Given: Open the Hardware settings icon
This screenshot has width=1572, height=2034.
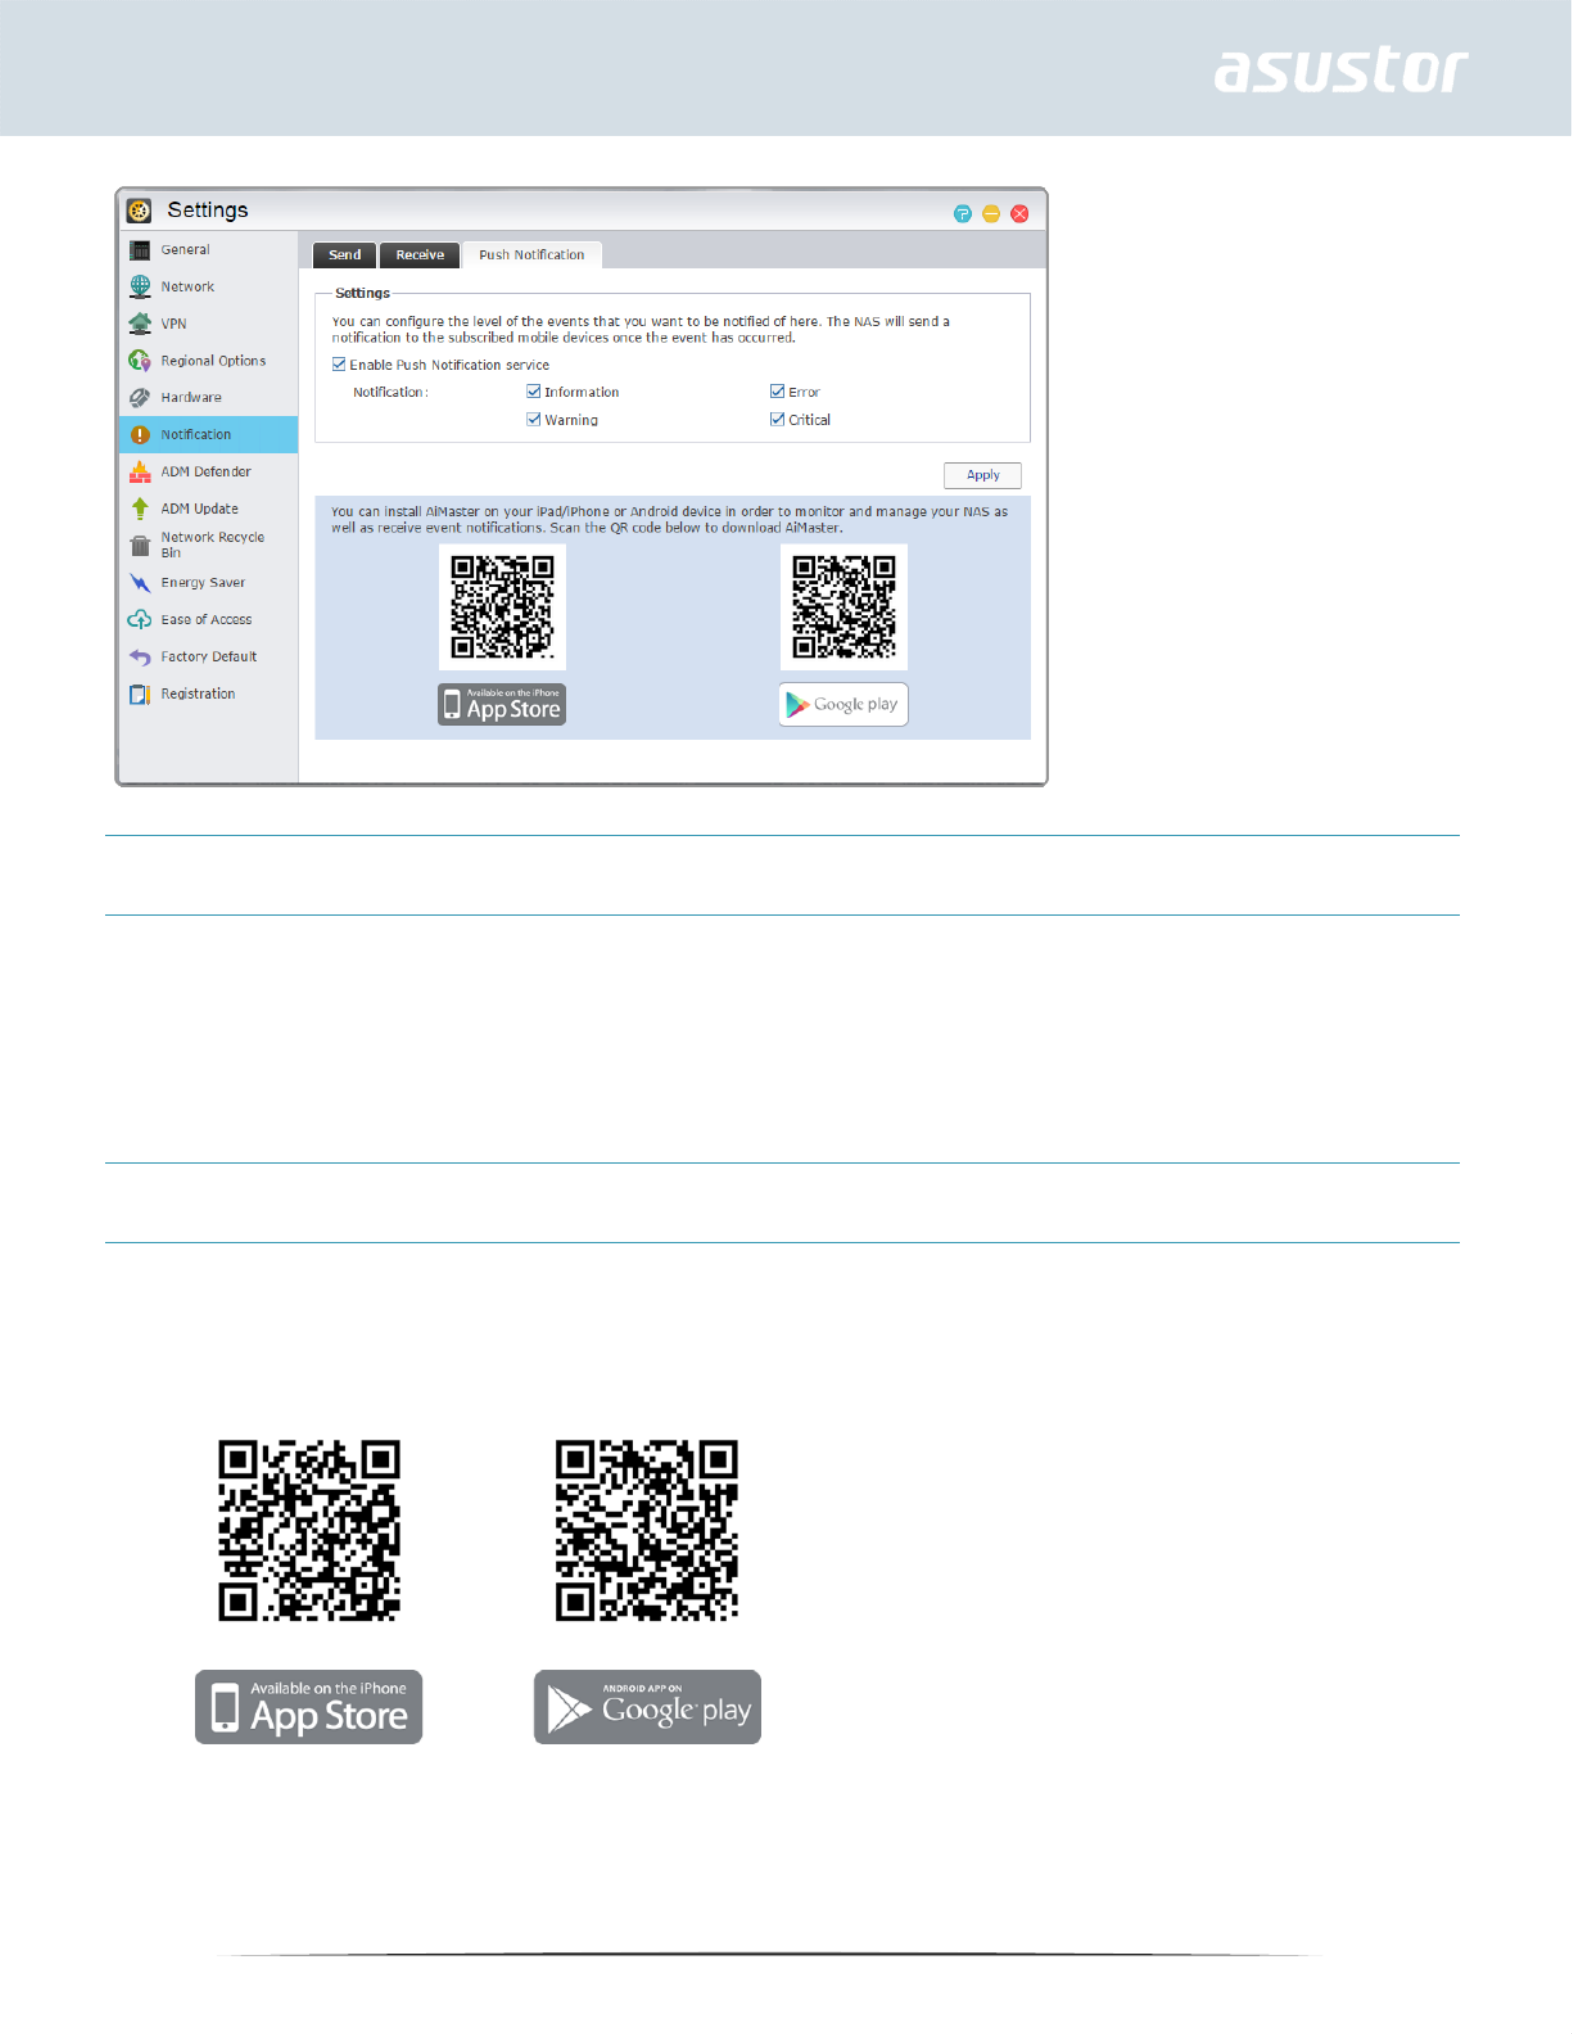Looking at the screenshot, I should point(140,398).
